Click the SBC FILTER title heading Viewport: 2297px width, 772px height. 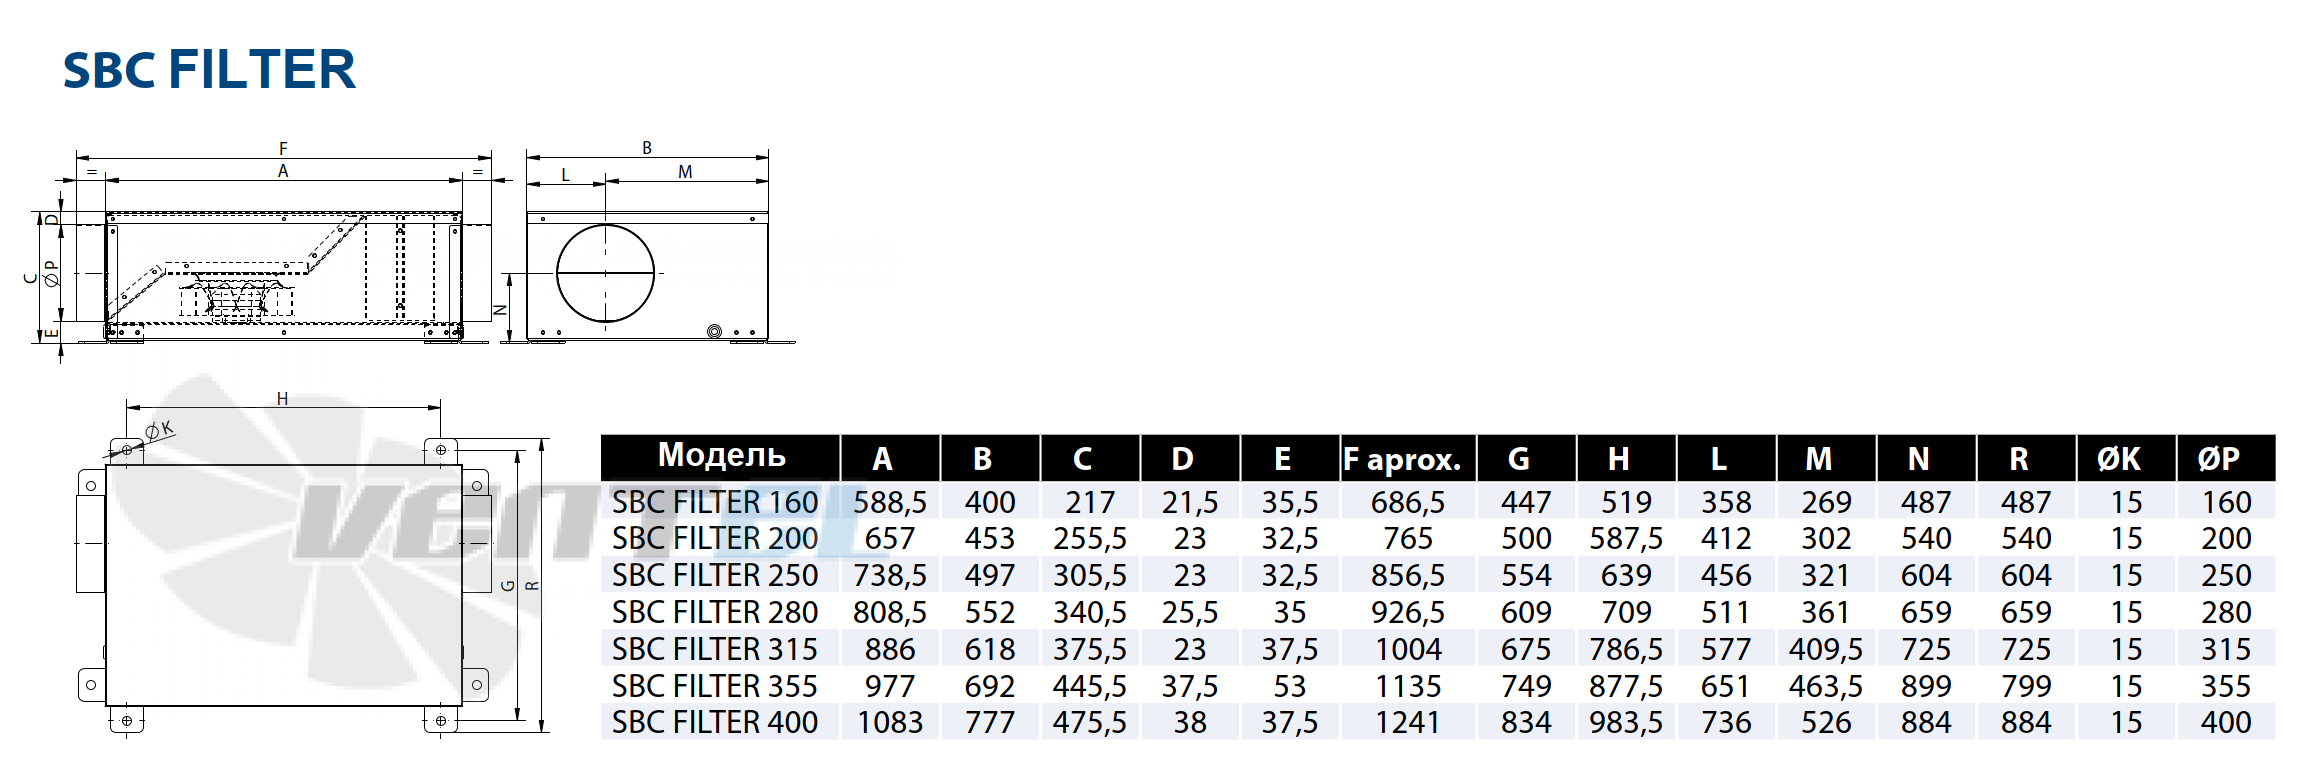click(209, 70)
